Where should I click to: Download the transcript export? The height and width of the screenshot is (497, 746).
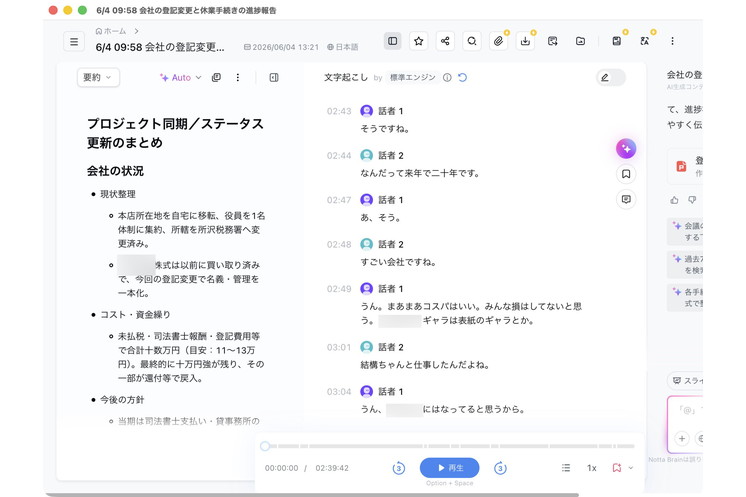(525, 41)
